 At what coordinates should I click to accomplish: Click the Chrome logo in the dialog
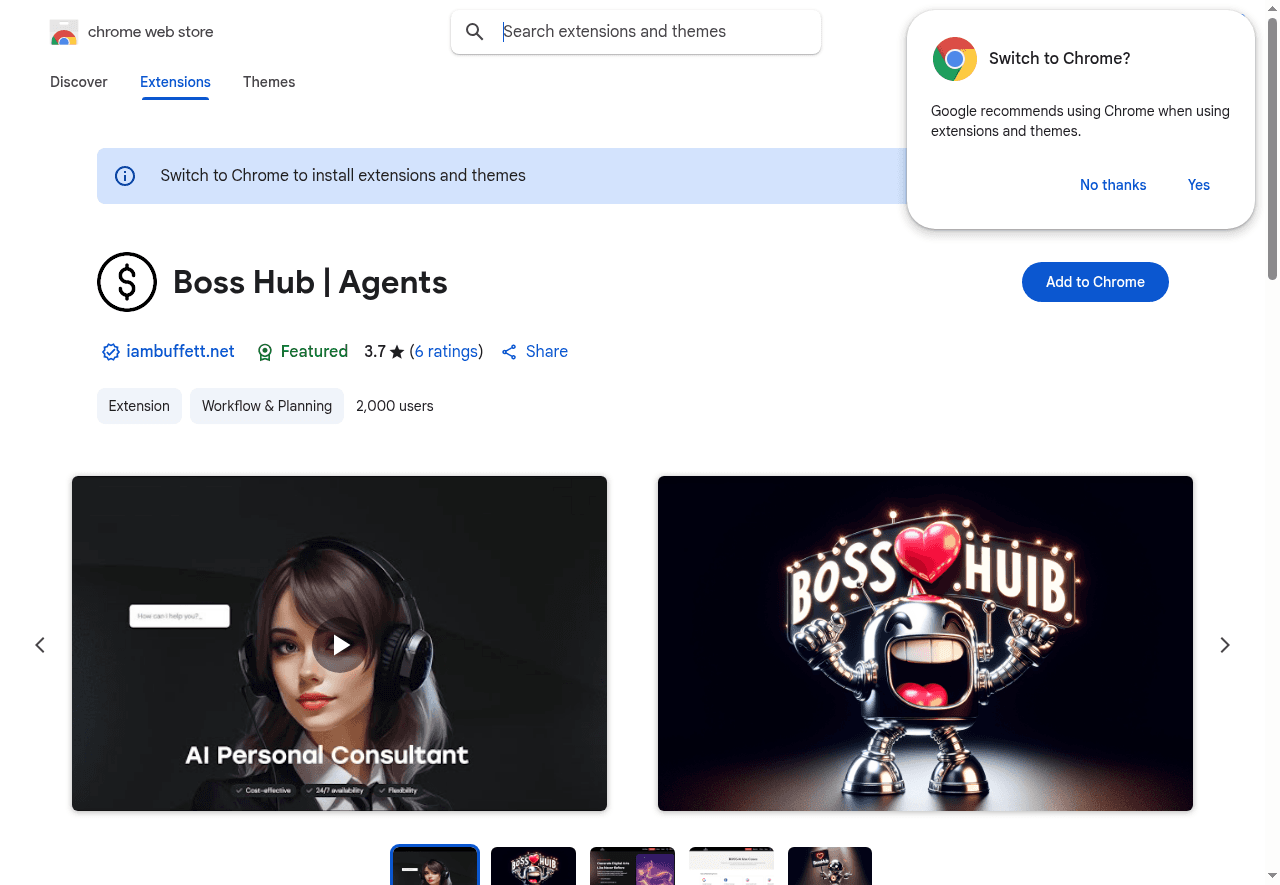tap(954, 59)
